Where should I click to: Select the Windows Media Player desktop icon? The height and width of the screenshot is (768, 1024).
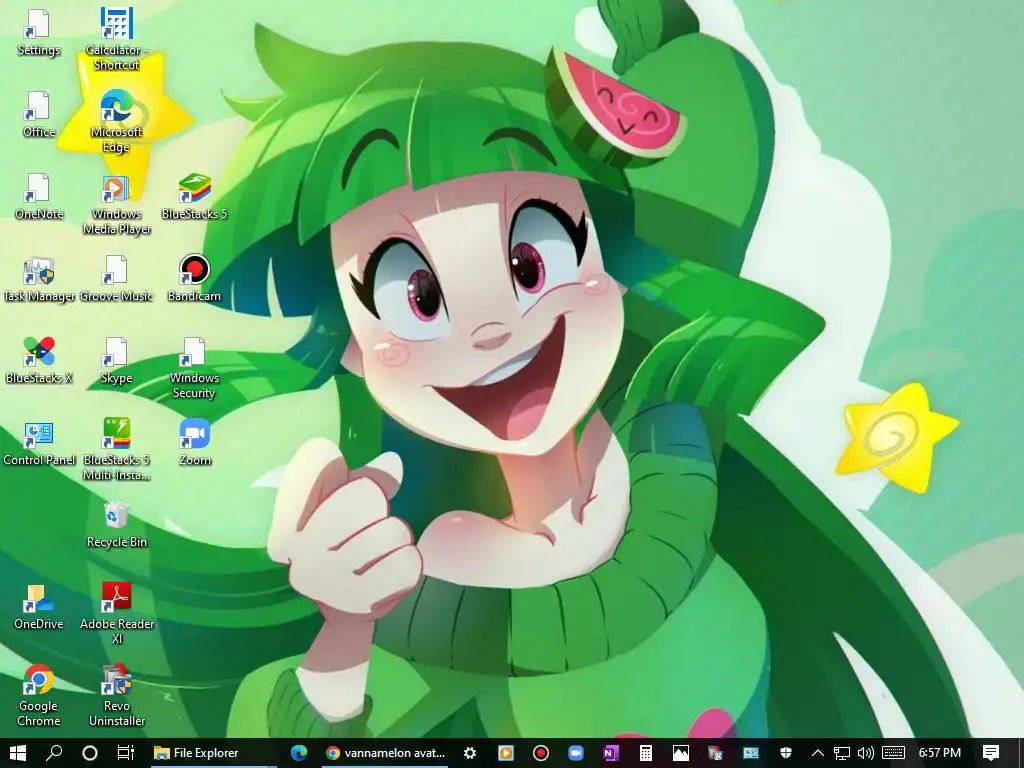pyautogui.click(x=116, y=204)
